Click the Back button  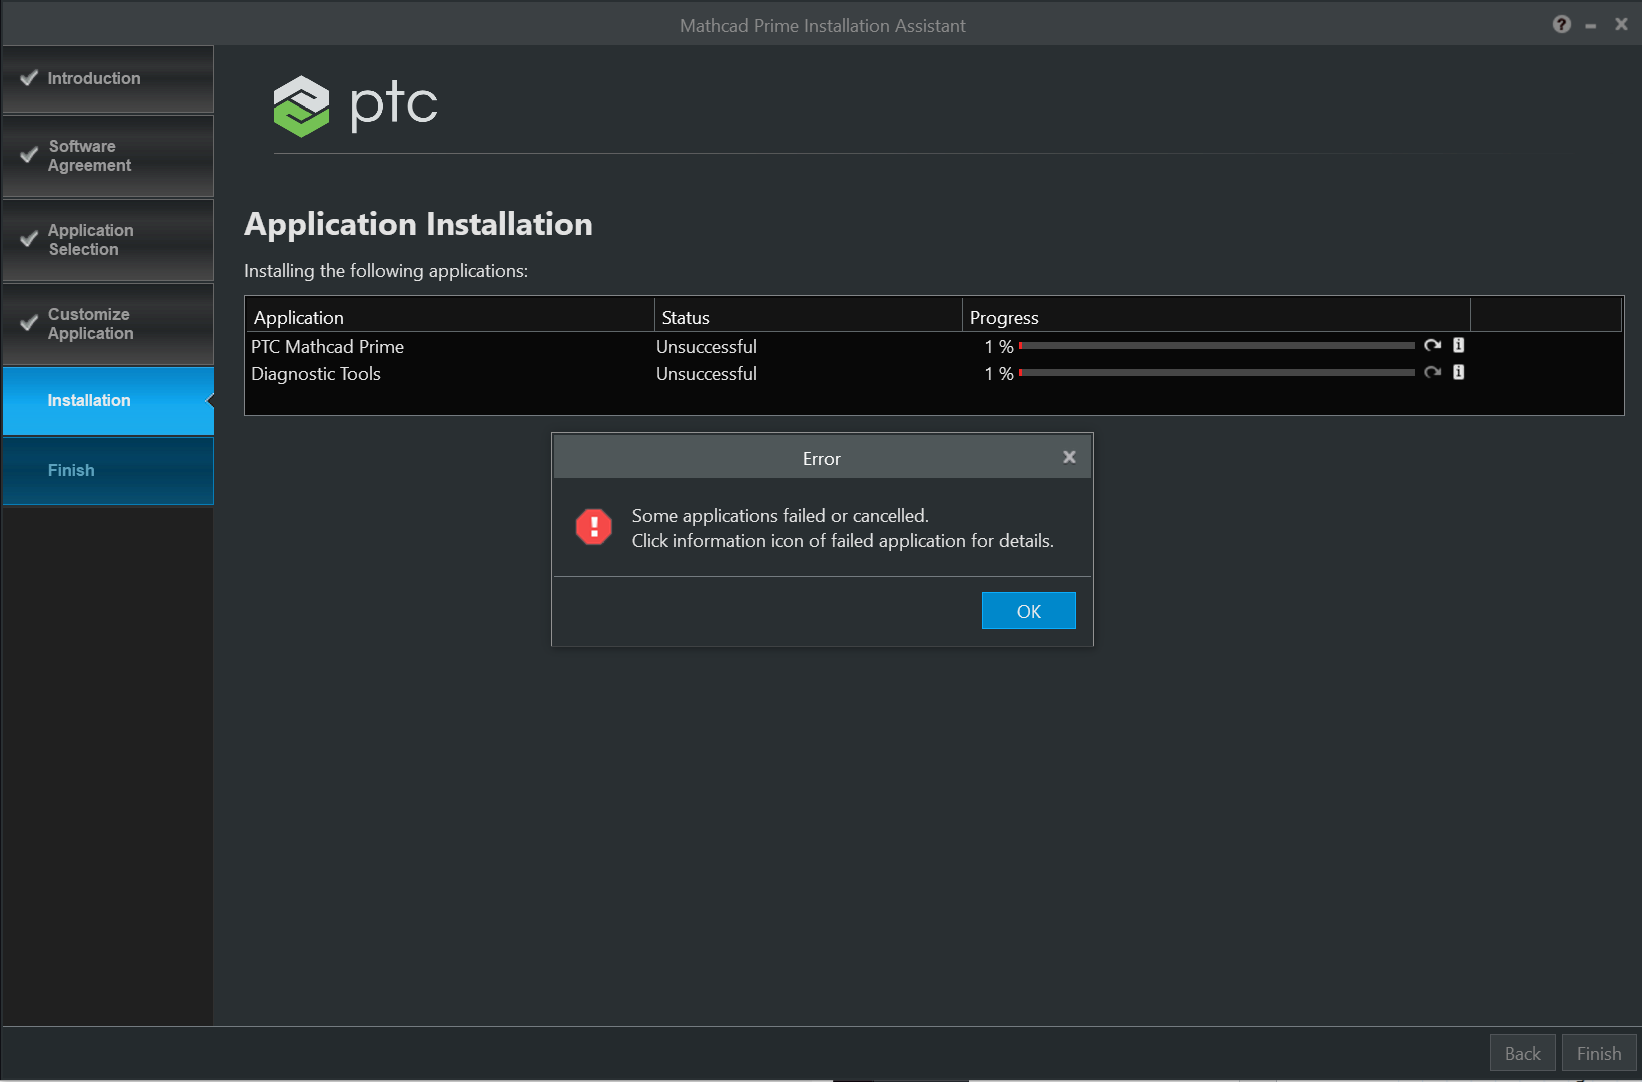1521,1052
